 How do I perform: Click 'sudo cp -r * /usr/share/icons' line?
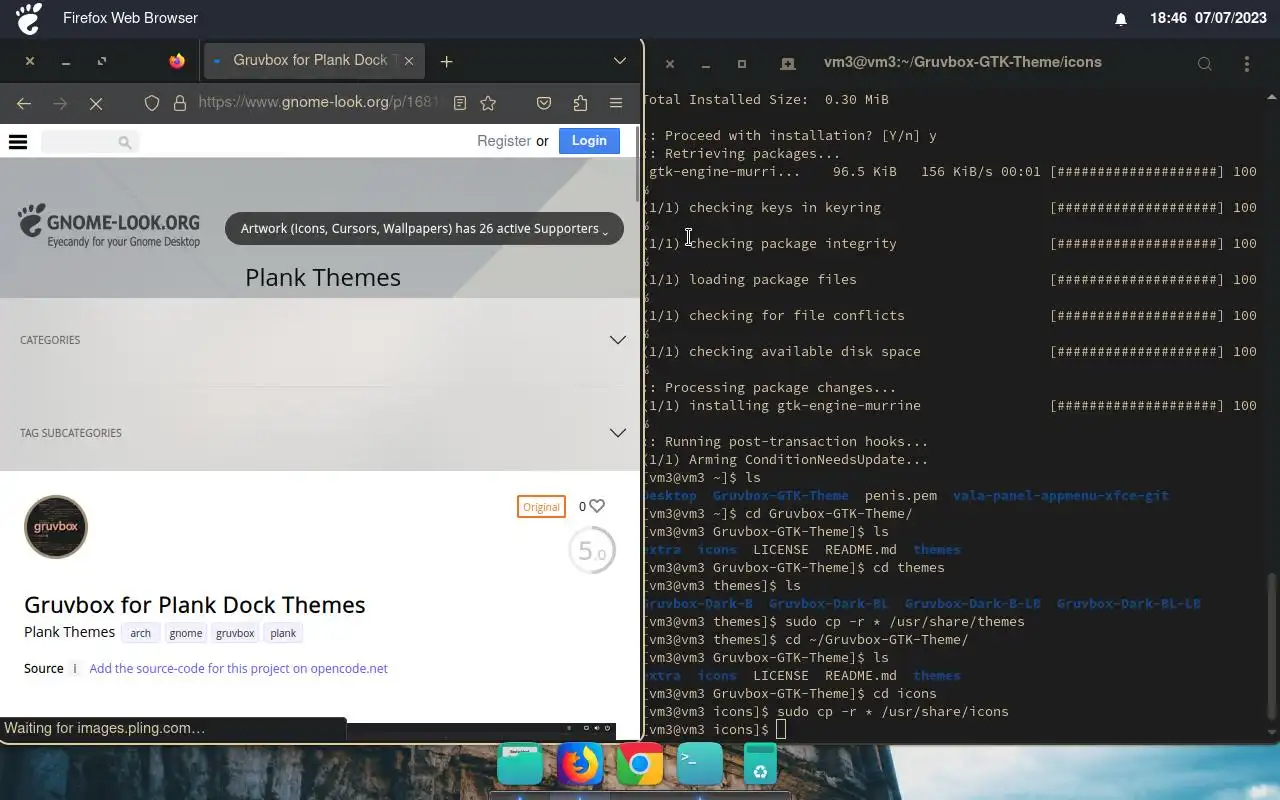click(892, 712)
